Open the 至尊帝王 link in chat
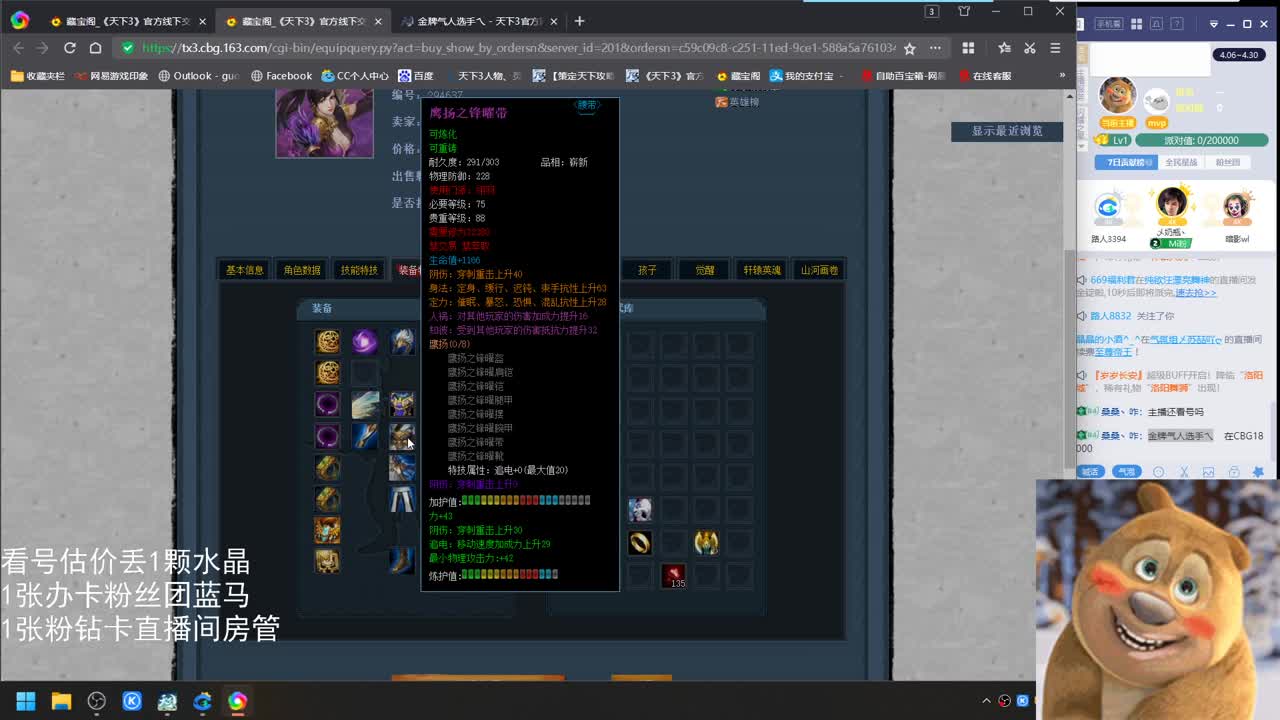 [1113, 352]
